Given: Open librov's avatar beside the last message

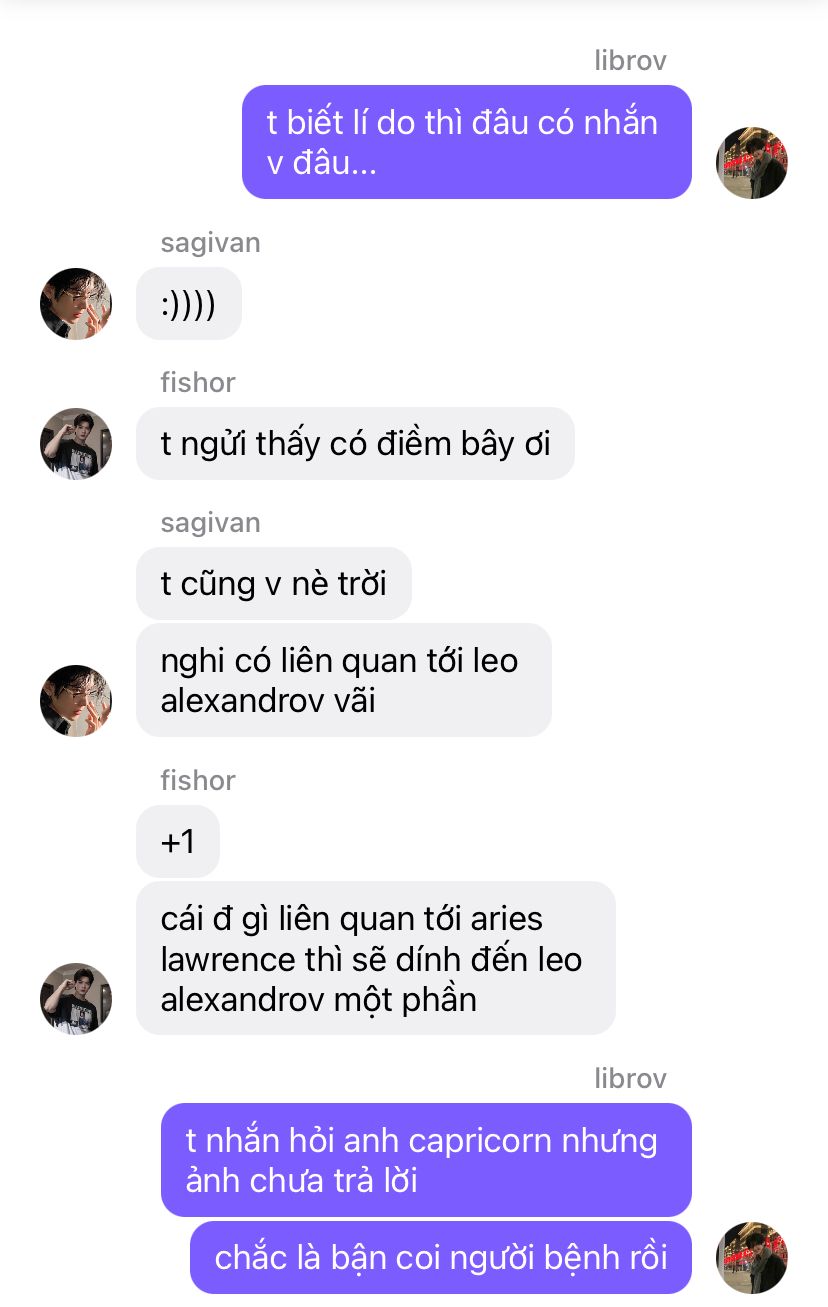Looking at the screenshot, I should tap(752, 1257).
